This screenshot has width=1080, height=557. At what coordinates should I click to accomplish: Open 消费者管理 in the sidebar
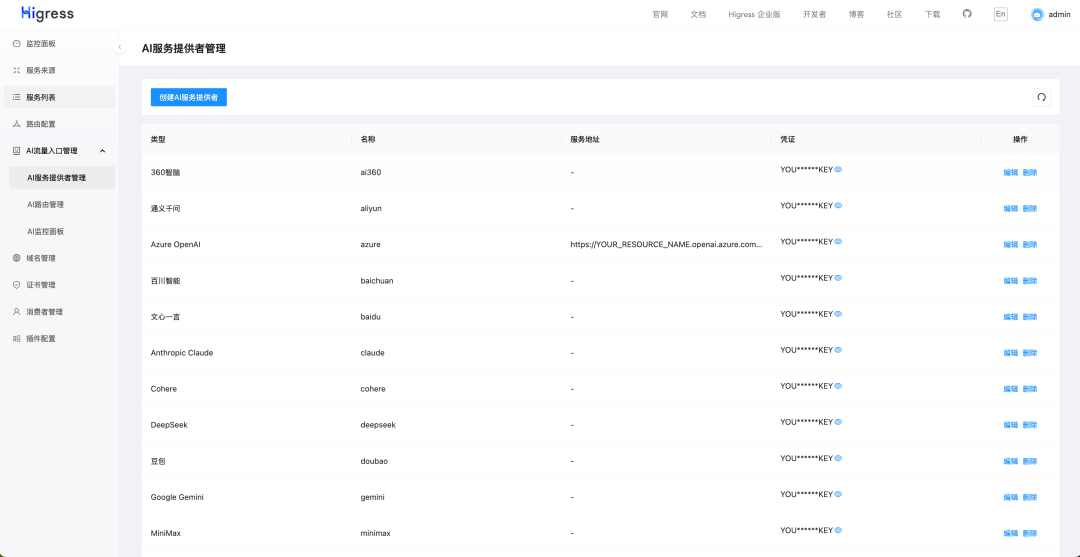tap(59, 312)
